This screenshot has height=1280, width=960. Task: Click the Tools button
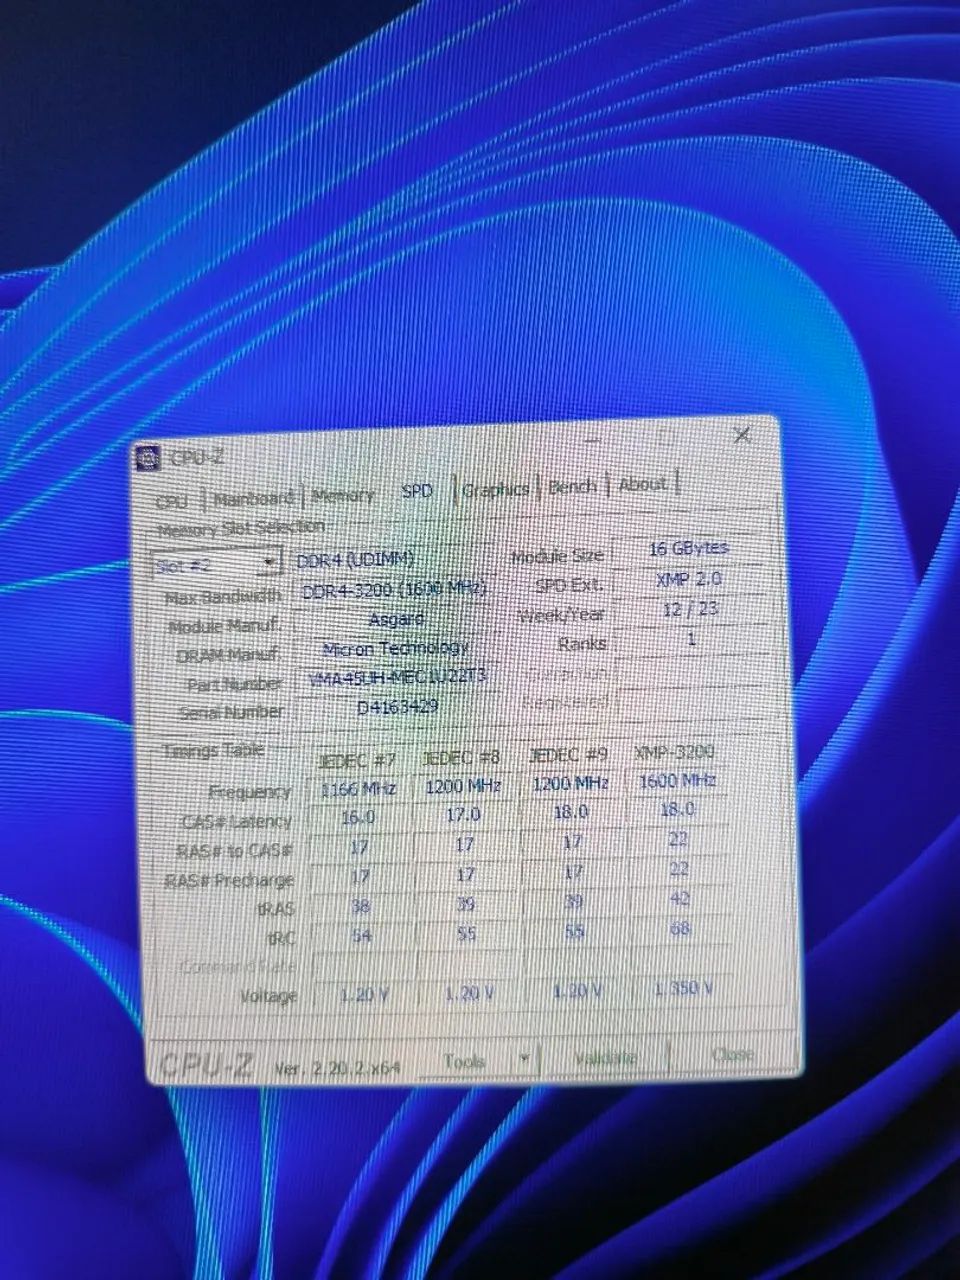tap(465, 1062)
